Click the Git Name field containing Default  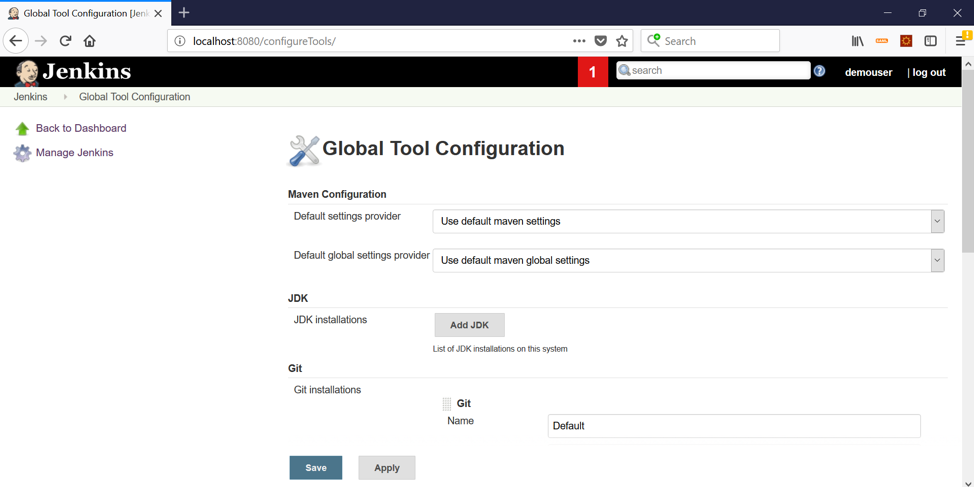click(x=734, y=426)
